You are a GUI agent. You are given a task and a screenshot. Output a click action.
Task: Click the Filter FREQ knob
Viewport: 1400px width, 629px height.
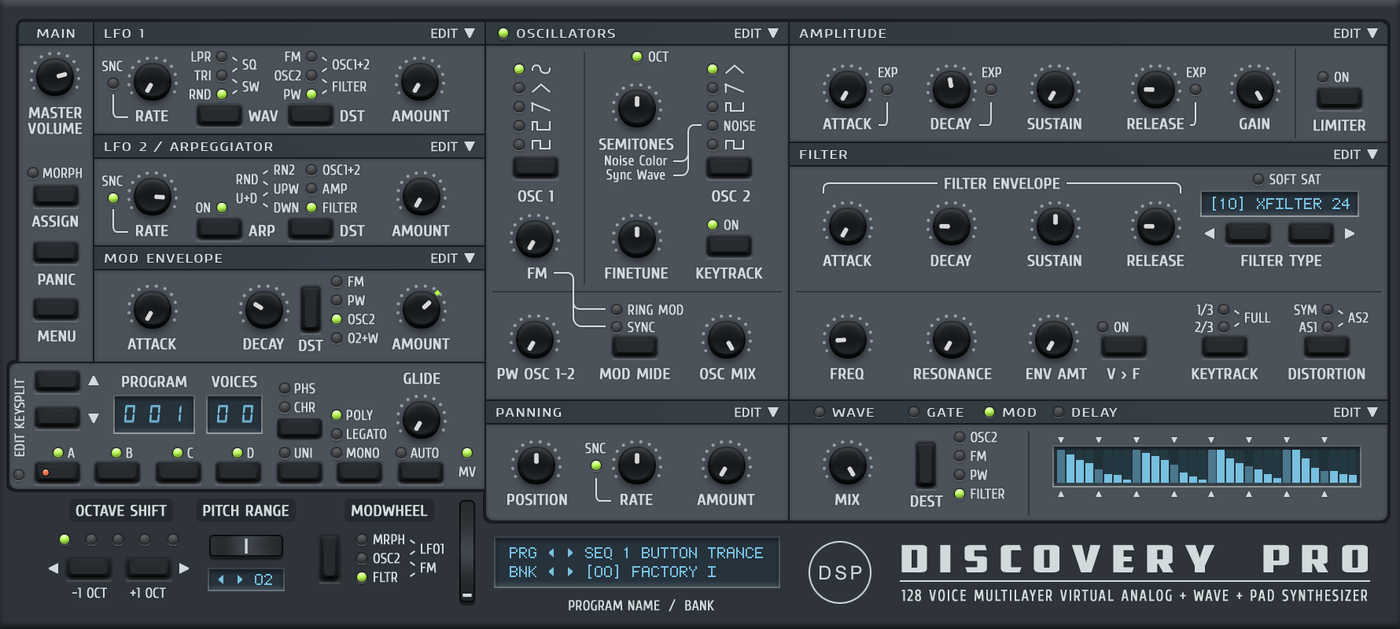[846, 339]
